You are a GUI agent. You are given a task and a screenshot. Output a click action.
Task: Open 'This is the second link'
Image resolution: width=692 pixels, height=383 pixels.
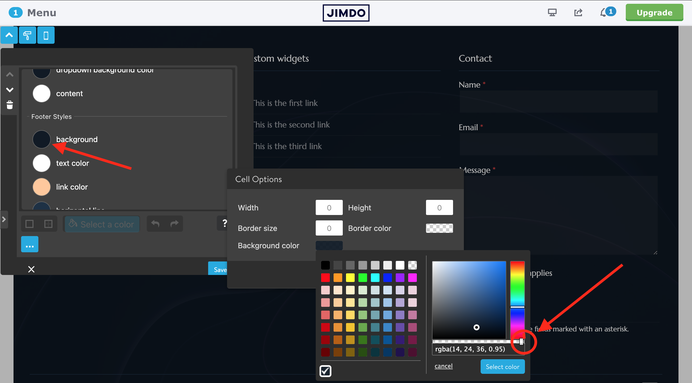291,125
